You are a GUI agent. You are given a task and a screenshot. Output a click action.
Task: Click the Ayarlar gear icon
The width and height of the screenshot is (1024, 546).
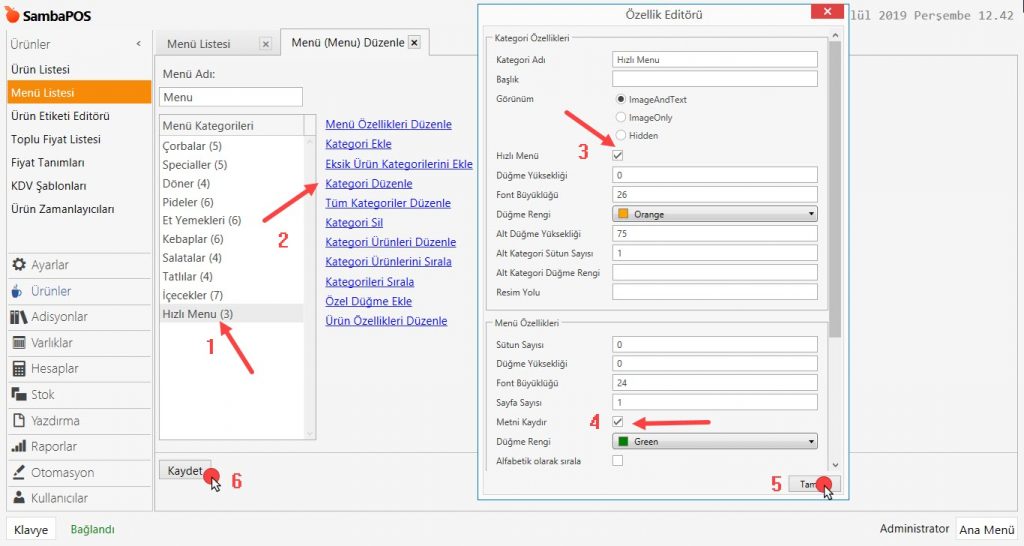click(18, 265)
